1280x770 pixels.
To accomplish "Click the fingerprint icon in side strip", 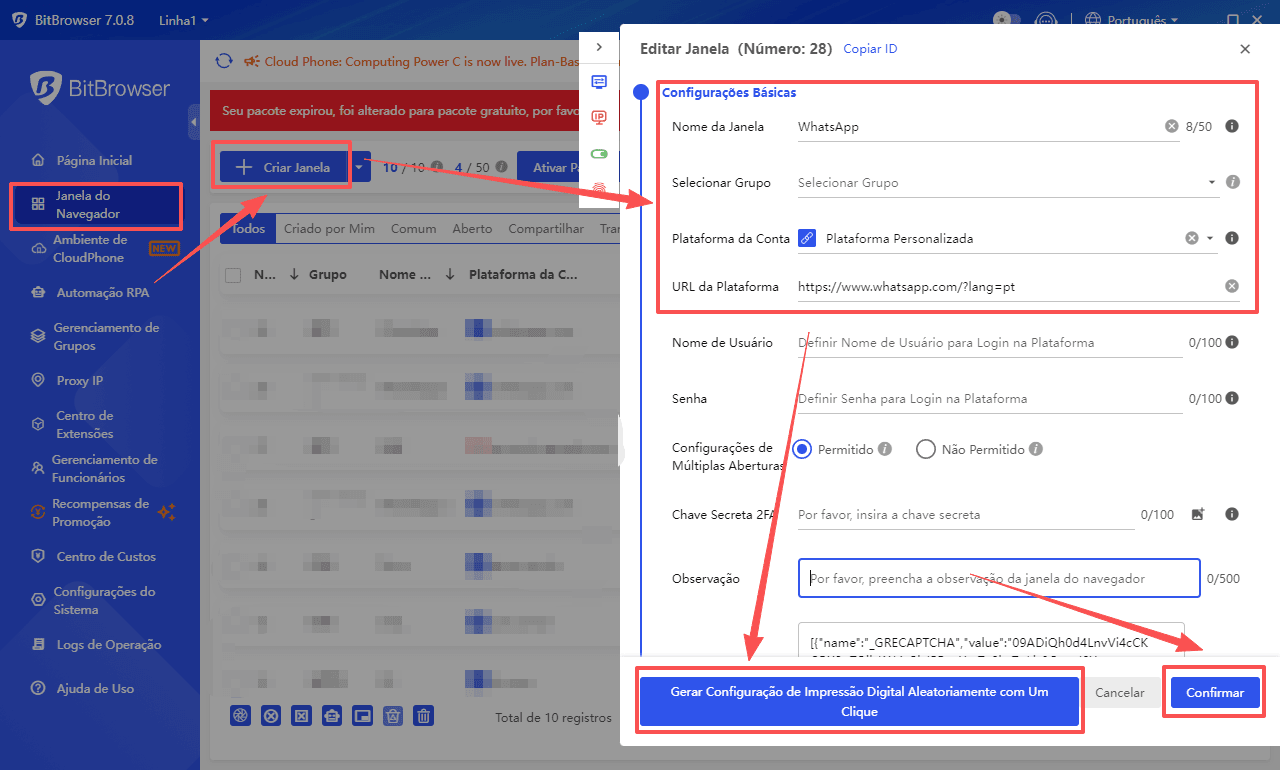I will pos(599,187).
